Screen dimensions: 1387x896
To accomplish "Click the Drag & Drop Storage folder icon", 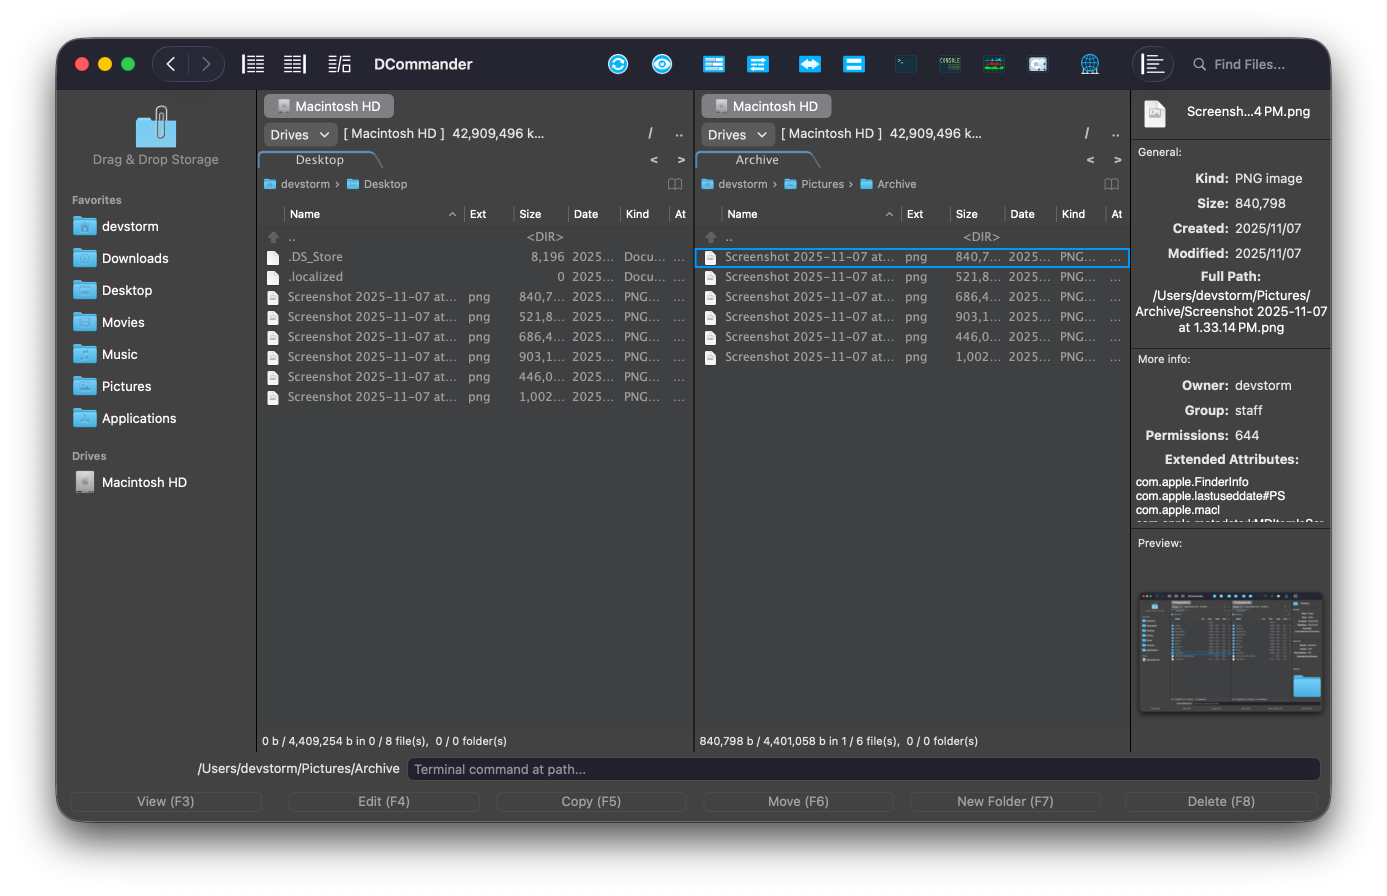I will coord(156,129).
